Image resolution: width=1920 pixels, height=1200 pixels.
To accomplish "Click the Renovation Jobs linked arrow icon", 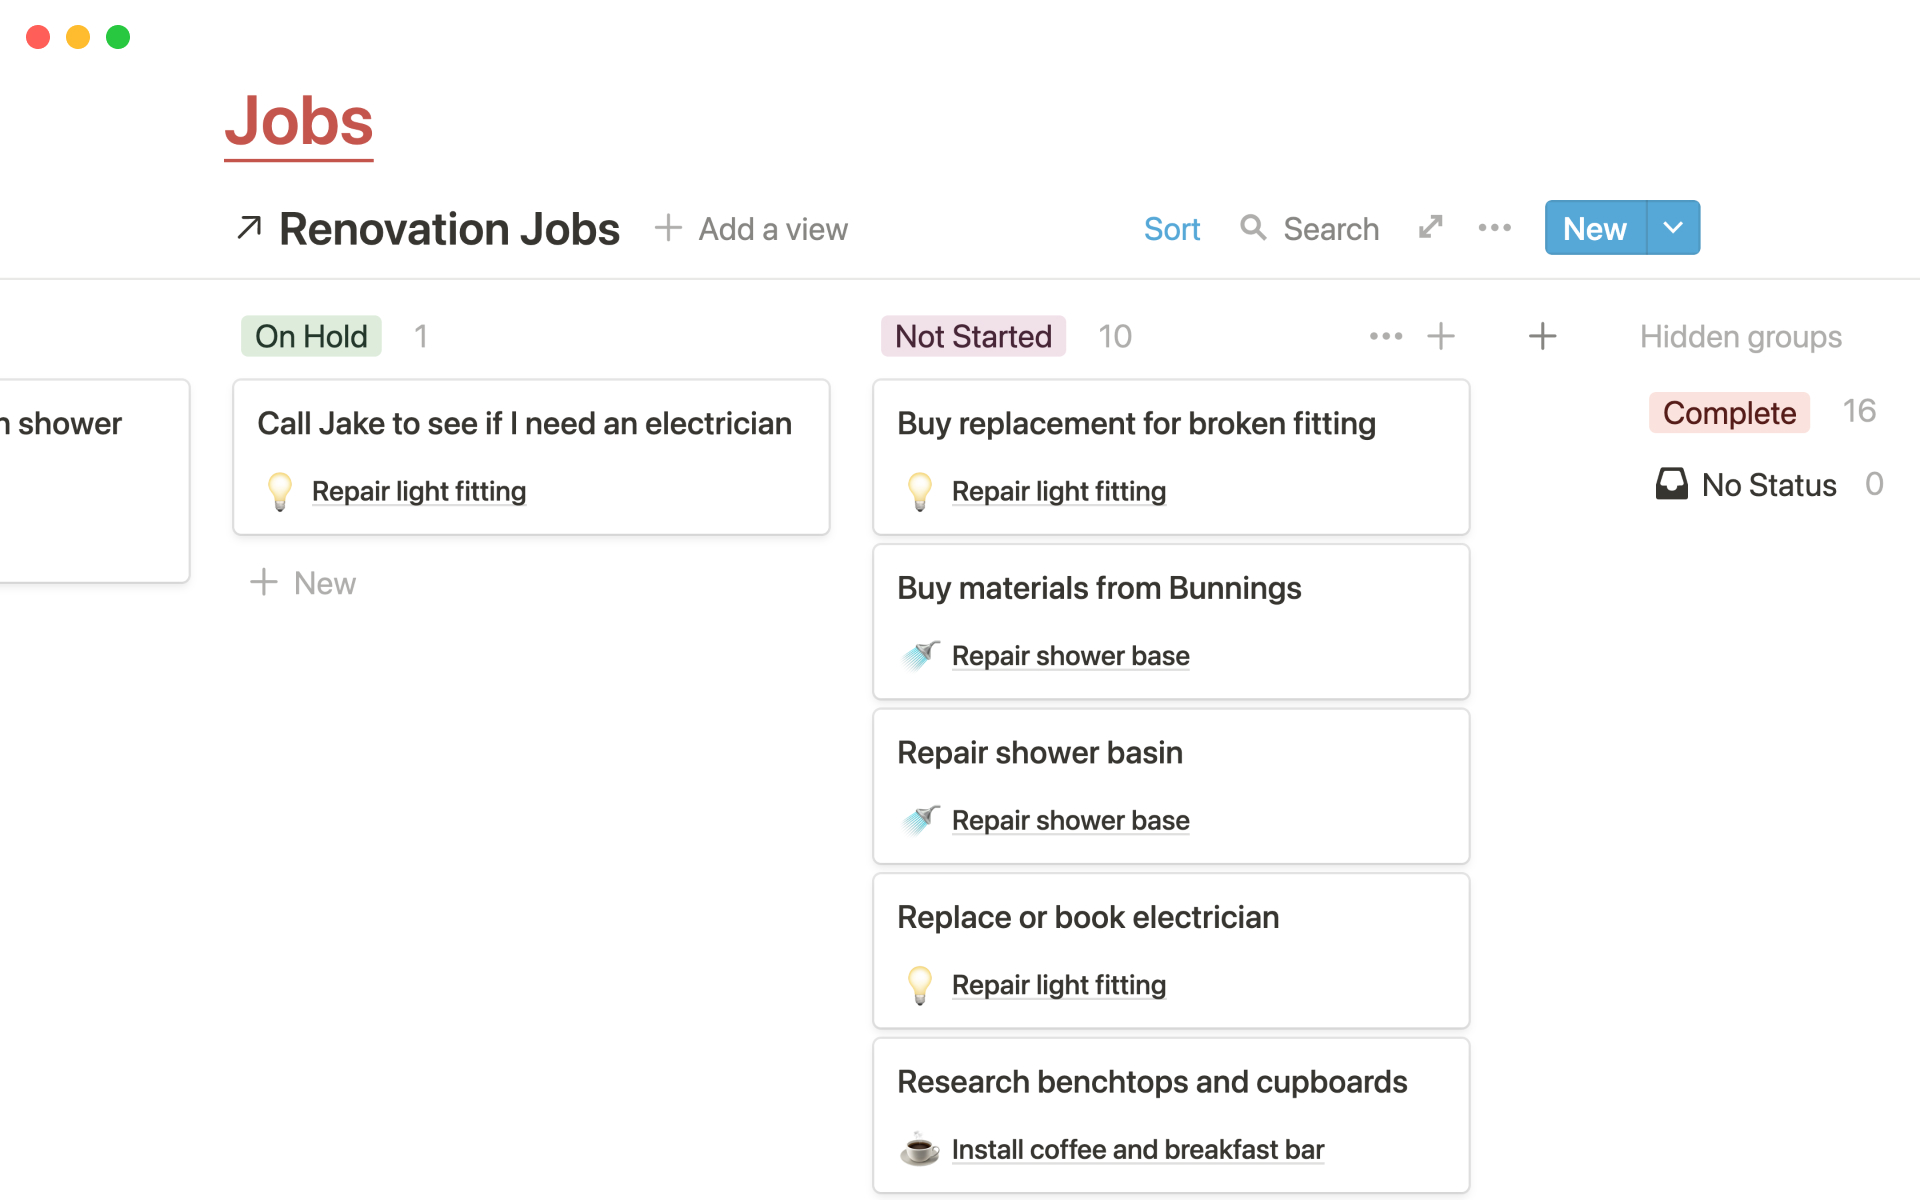I will 249,228.
